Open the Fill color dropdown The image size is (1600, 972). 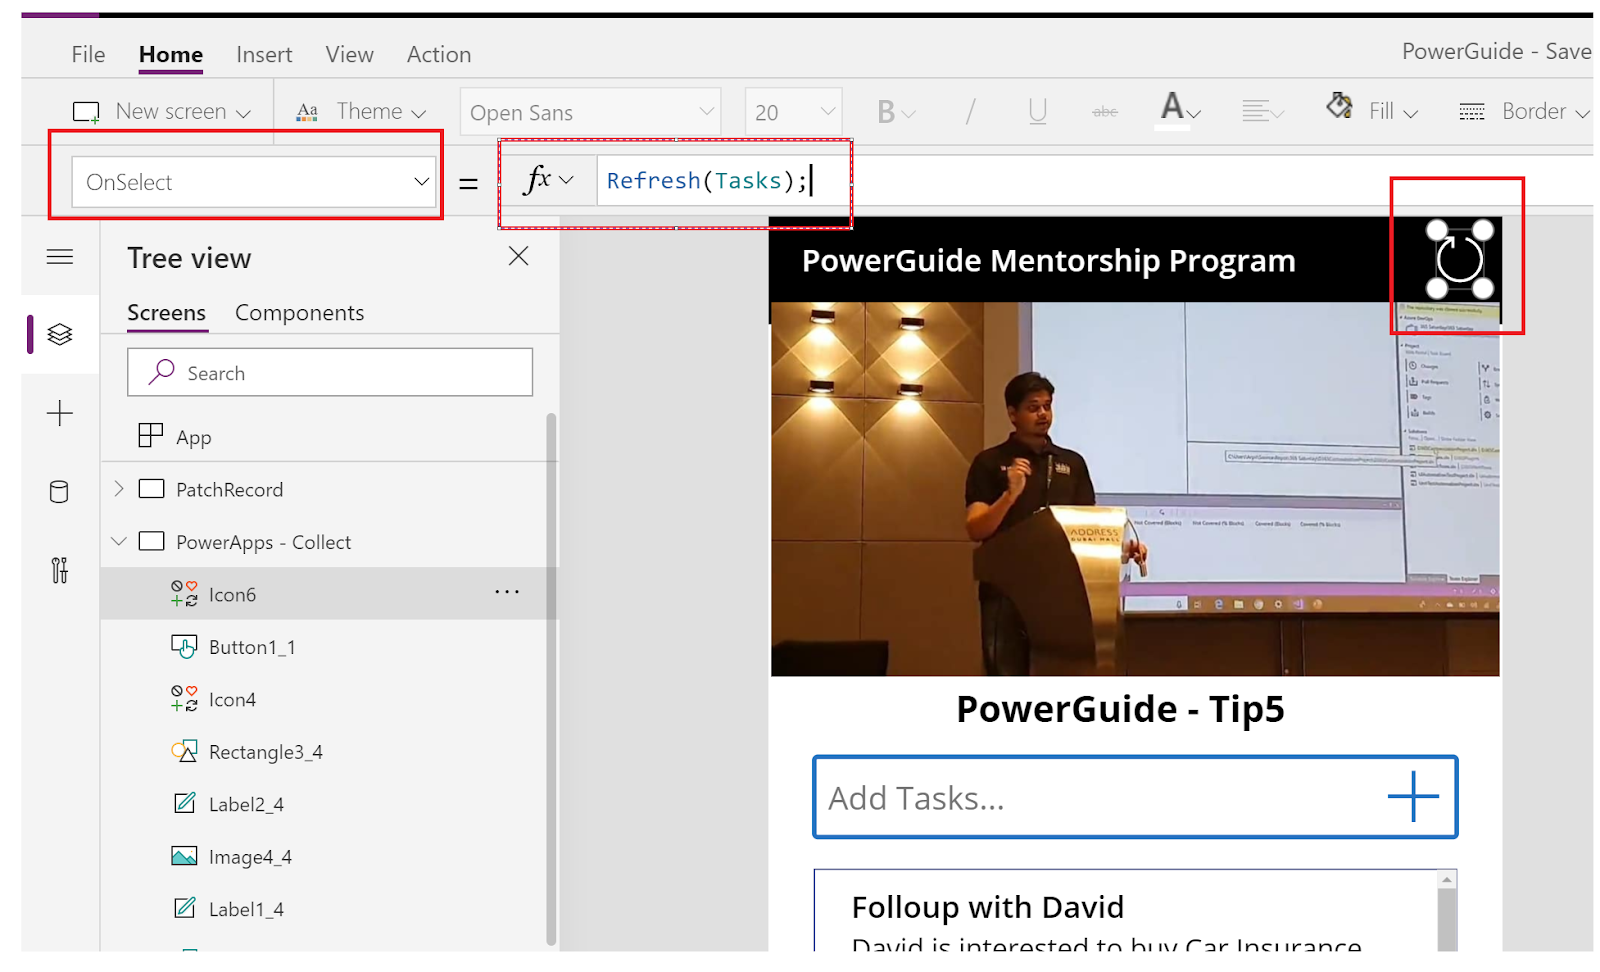pos(1373,110)
